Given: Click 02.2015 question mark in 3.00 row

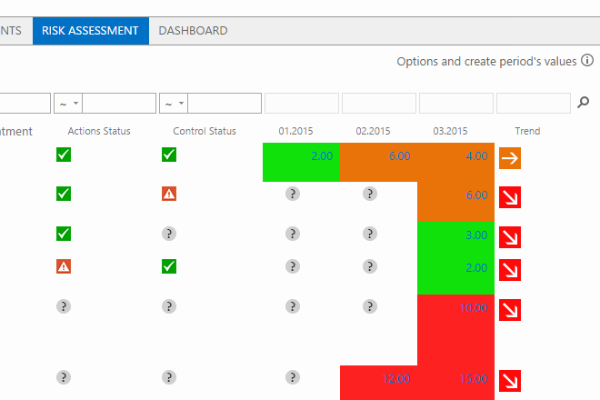Looking at the screenshot, I should point(370,233).
